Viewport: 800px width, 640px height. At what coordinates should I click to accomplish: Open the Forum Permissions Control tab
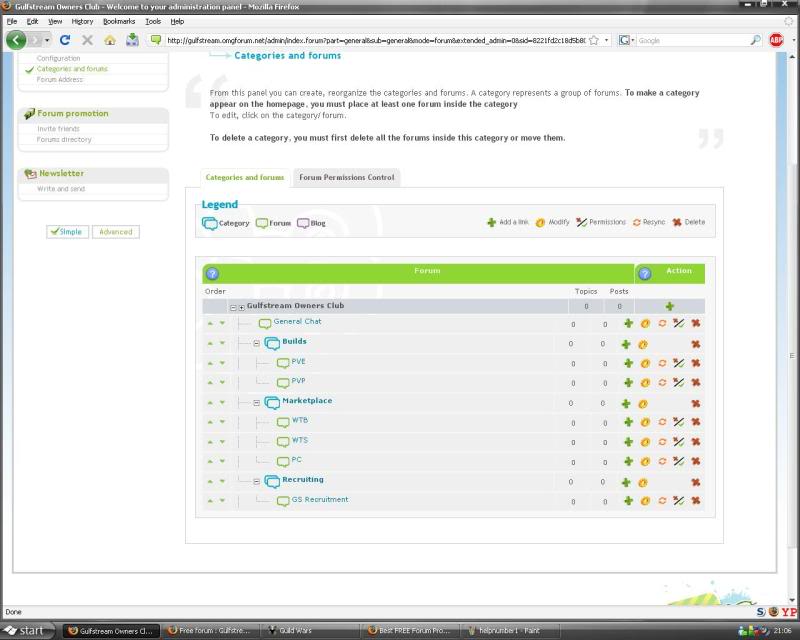click(346, 177)
